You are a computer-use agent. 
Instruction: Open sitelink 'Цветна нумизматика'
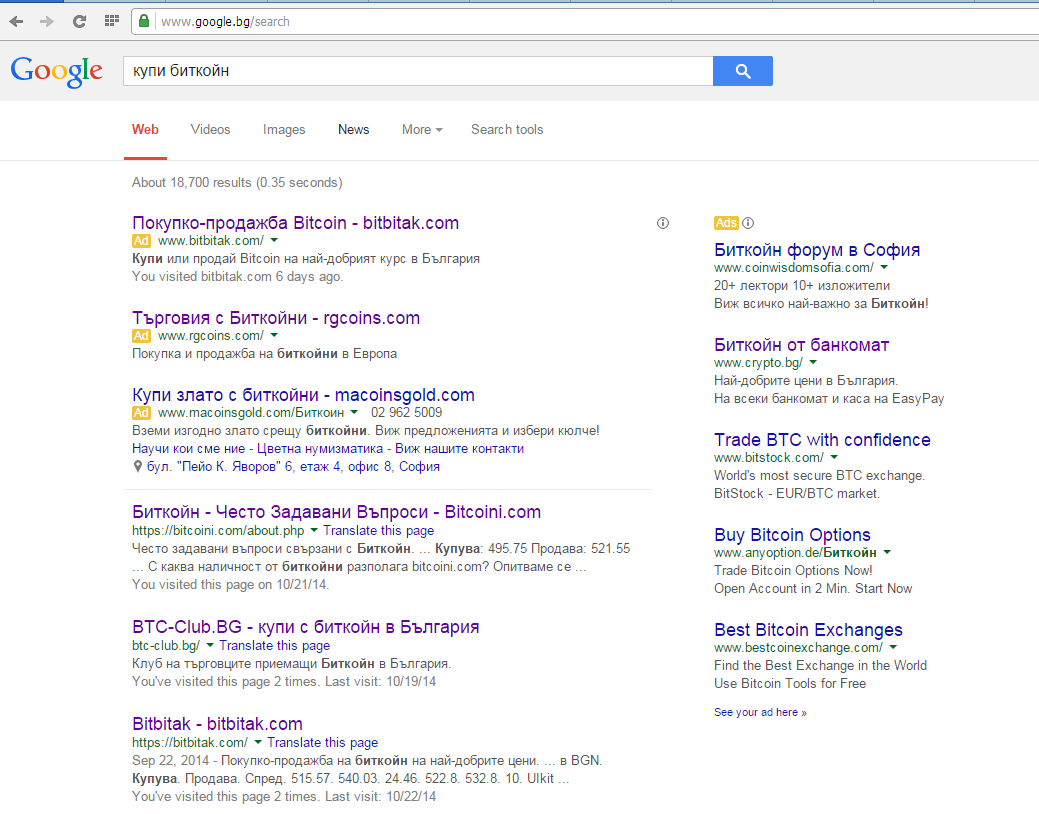pos(319,449)
